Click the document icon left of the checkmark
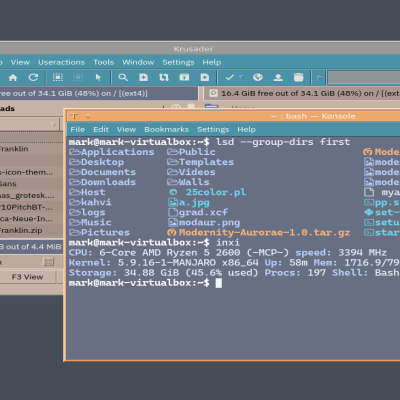This screenshot has width=400, height=400. pos(204,77)
